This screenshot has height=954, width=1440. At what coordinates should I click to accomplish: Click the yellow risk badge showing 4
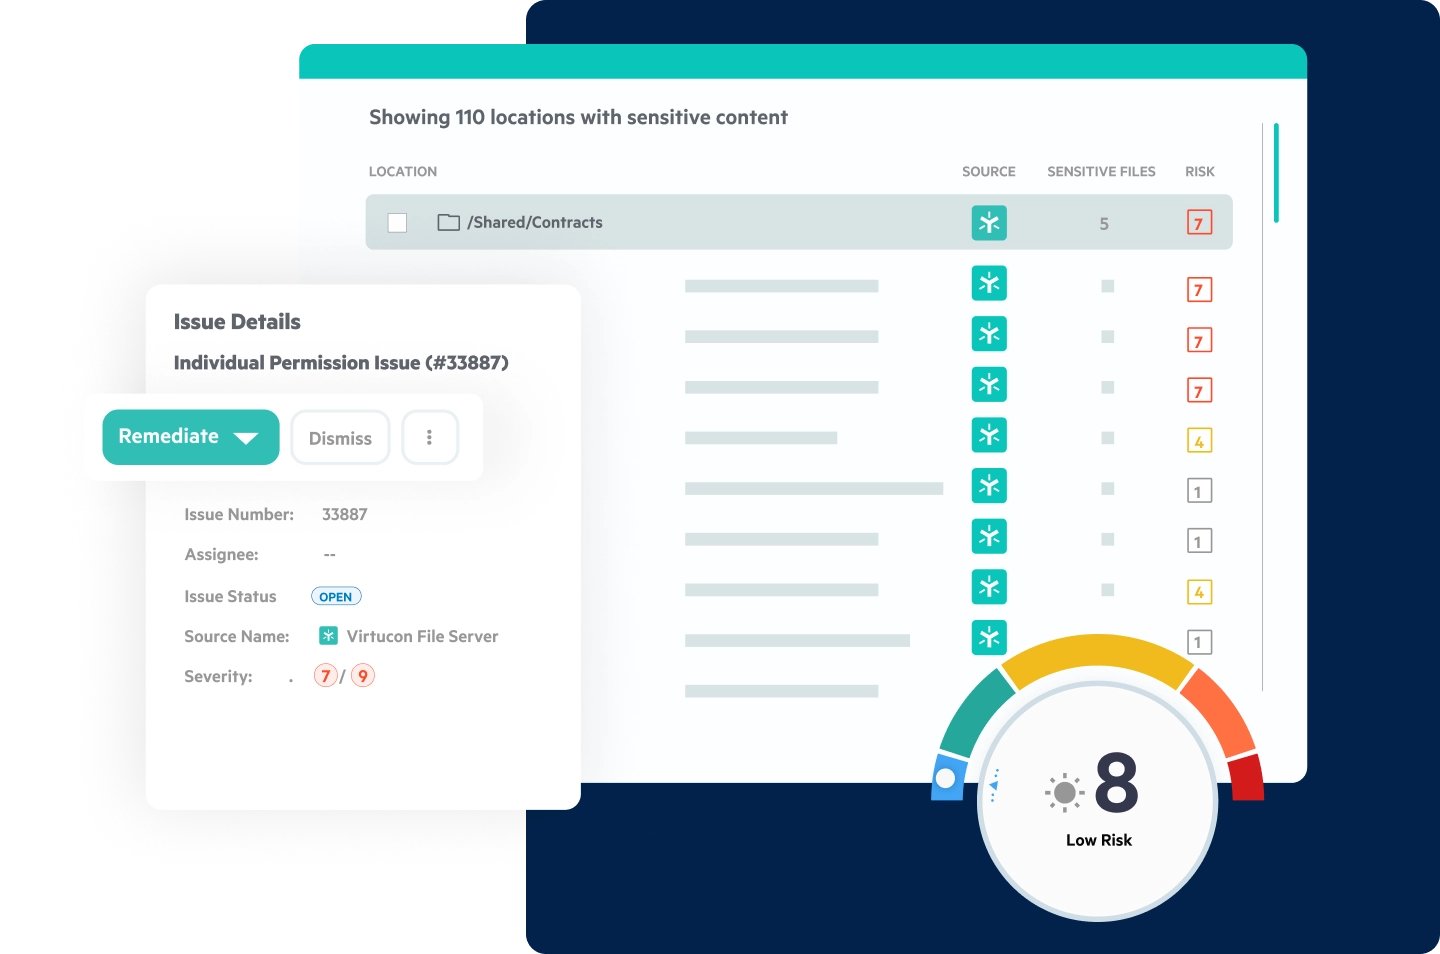pos(1199,439)
